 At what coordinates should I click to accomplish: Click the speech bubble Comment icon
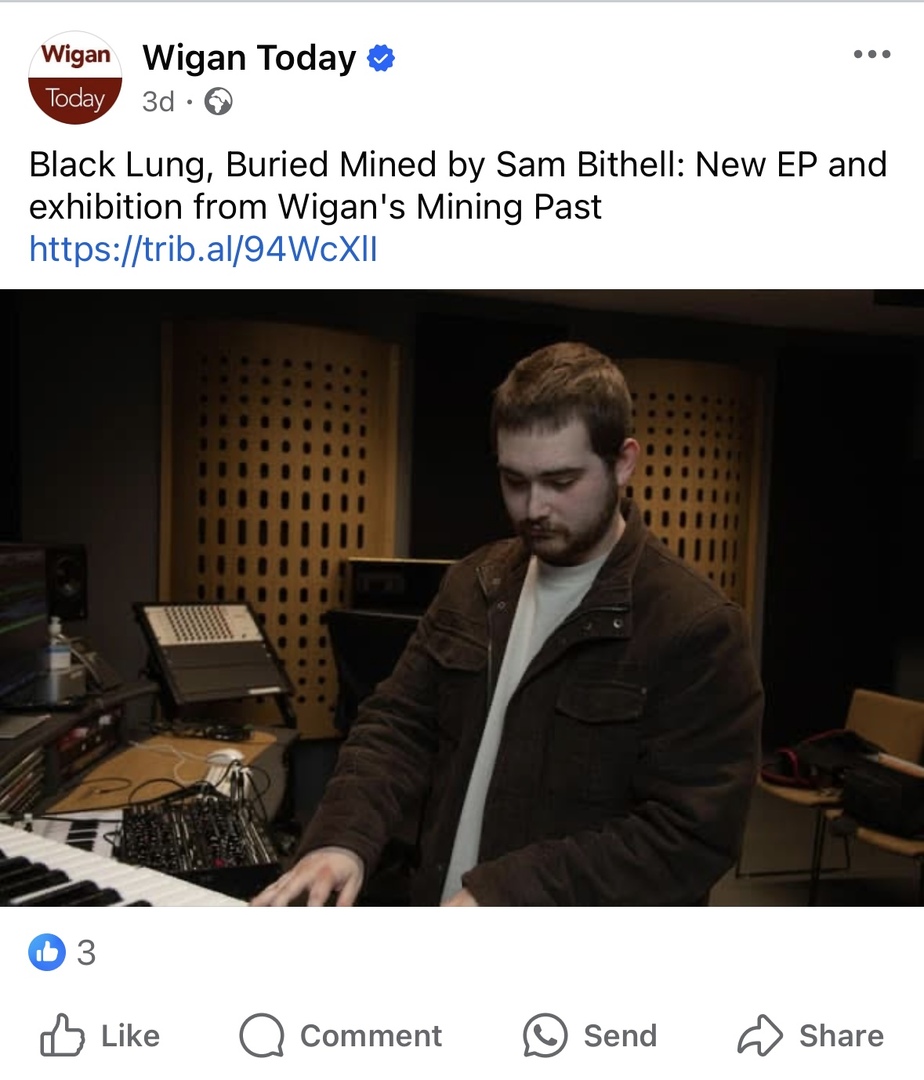click(262, 1035)
